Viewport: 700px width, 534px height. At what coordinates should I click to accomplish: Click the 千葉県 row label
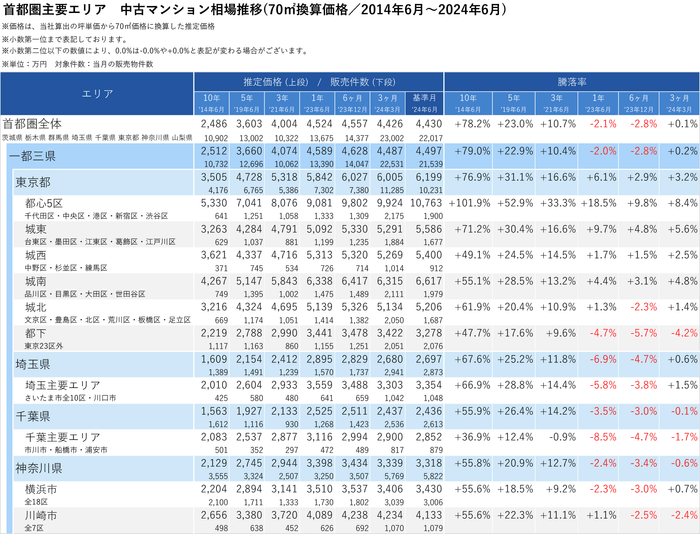point(33,417)
